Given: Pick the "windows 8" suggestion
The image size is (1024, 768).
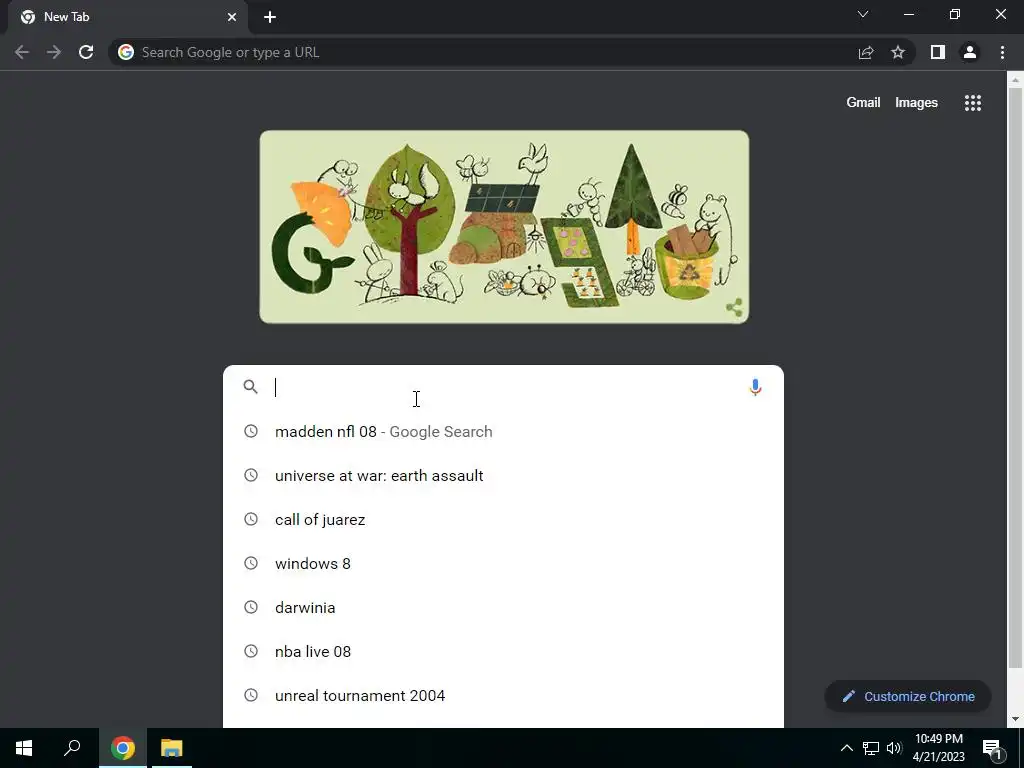Looking at the screenshot, I should [x=503, y=563].
